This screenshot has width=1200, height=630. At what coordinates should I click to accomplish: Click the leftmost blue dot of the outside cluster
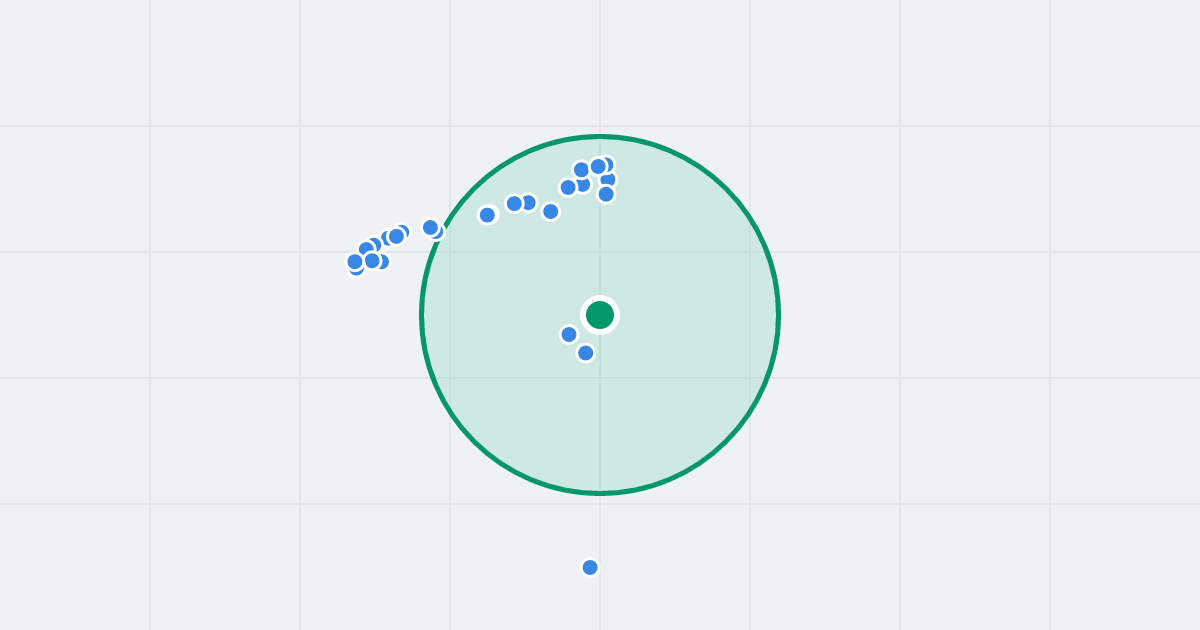coord(355,262)
